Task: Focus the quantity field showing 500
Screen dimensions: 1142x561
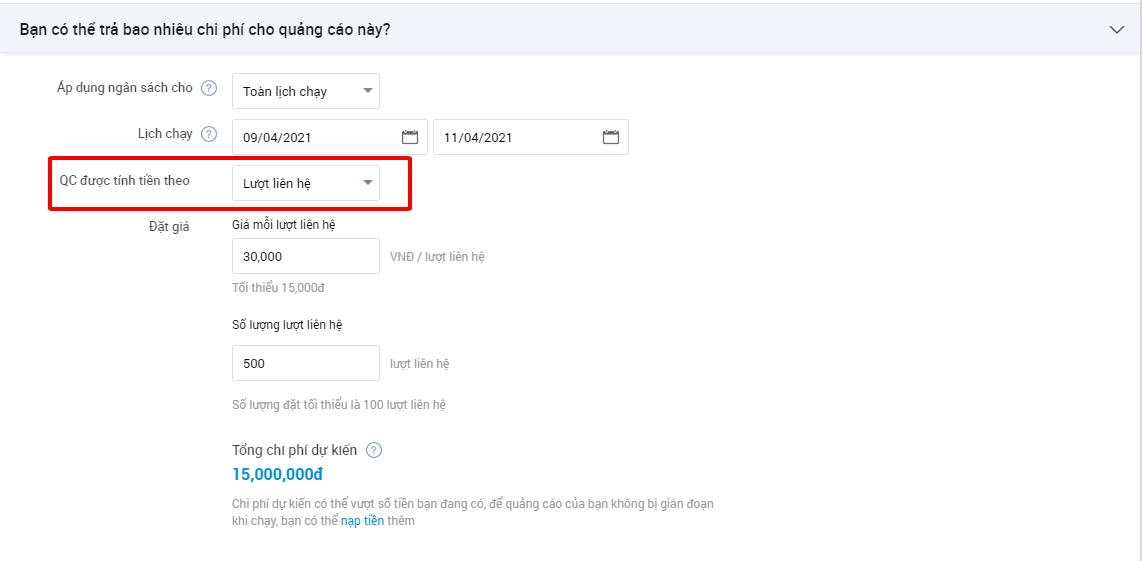Action: coord(306,363)
